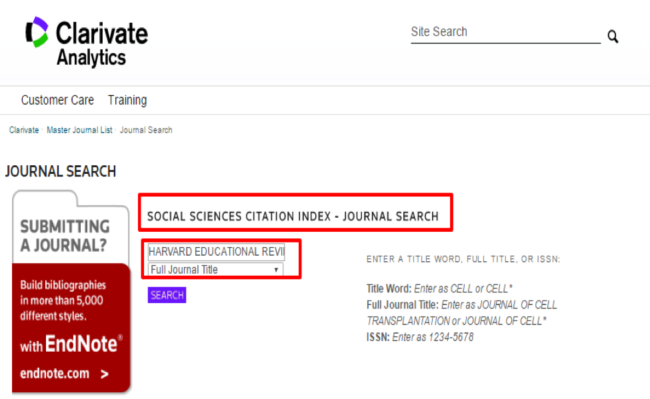Click the JOURNAL SEARCH page heading
This screenshot has height=399, width=650.
(61, 172)
